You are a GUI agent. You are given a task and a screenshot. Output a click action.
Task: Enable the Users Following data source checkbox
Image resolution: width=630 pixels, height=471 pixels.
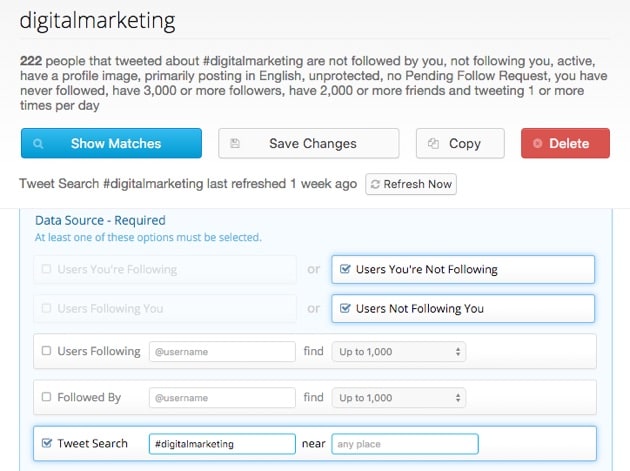pyautogui.click(x=47, y=350)
